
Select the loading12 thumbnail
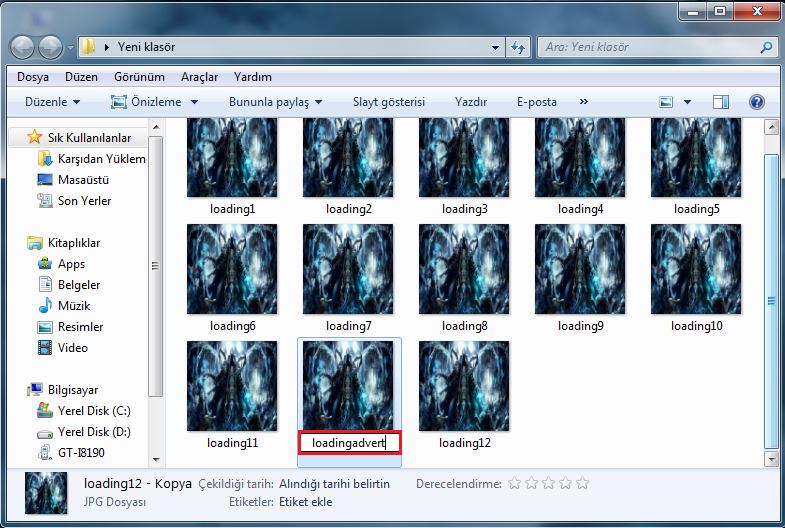[x=464, y=386]
